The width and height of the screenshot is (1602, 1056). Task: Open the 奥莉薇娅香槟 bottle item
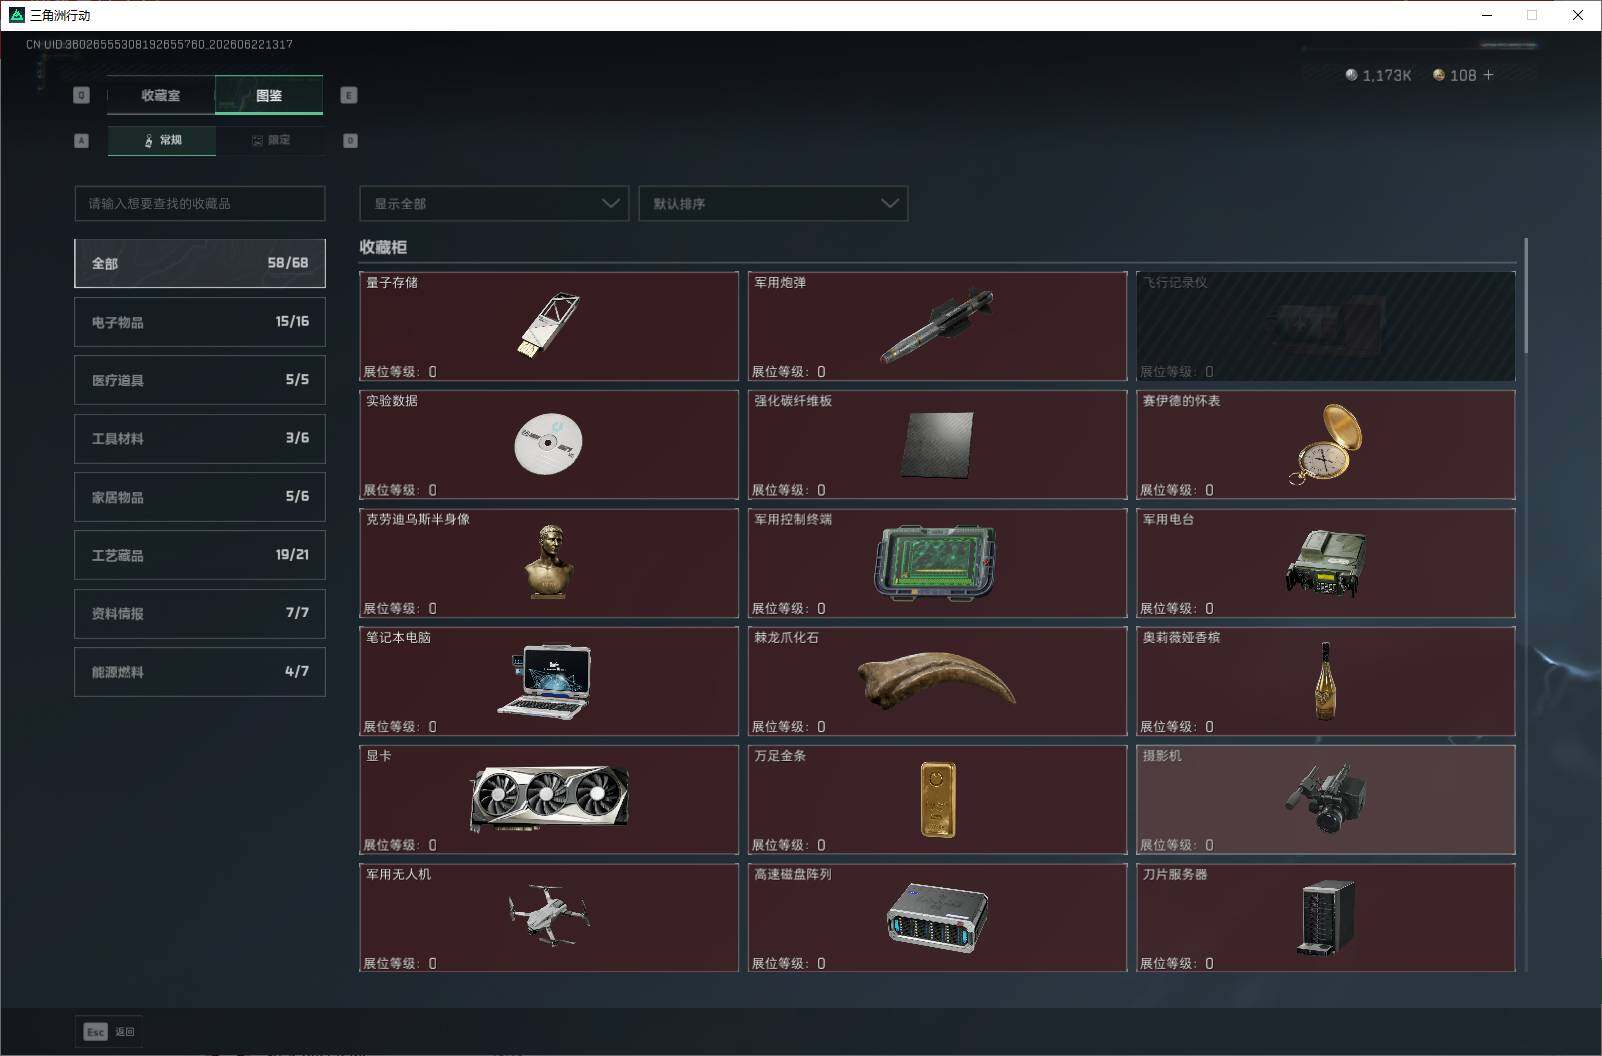[x=1326, y=681]
